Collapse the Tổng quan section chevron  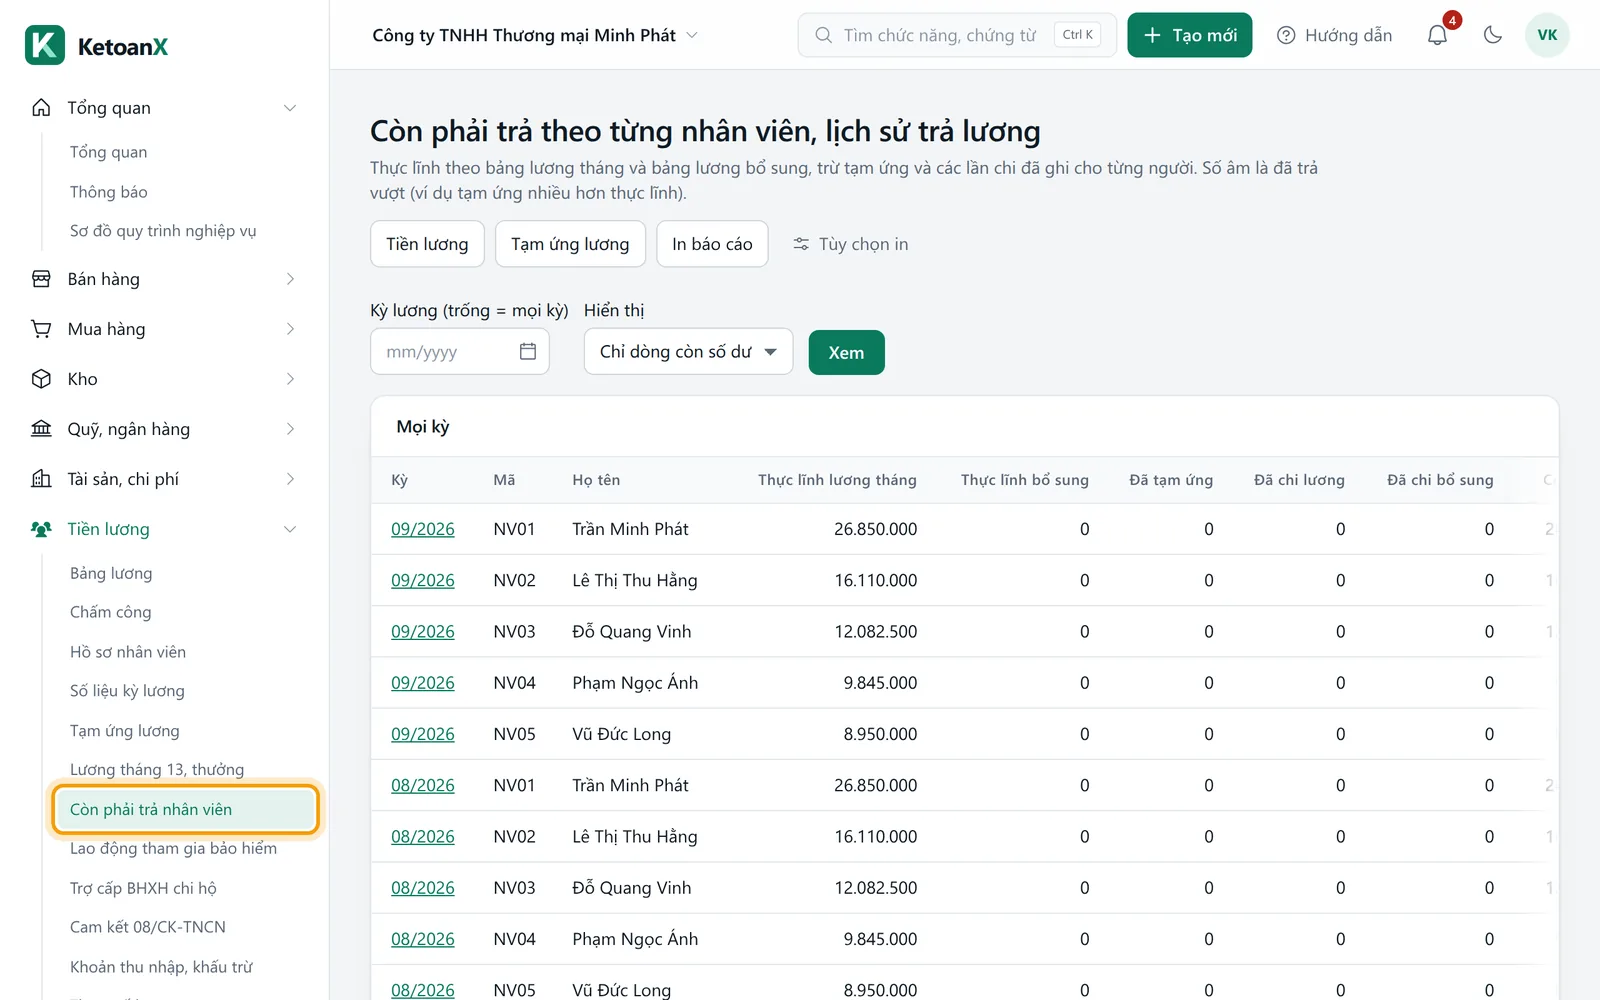coord(290,108)
